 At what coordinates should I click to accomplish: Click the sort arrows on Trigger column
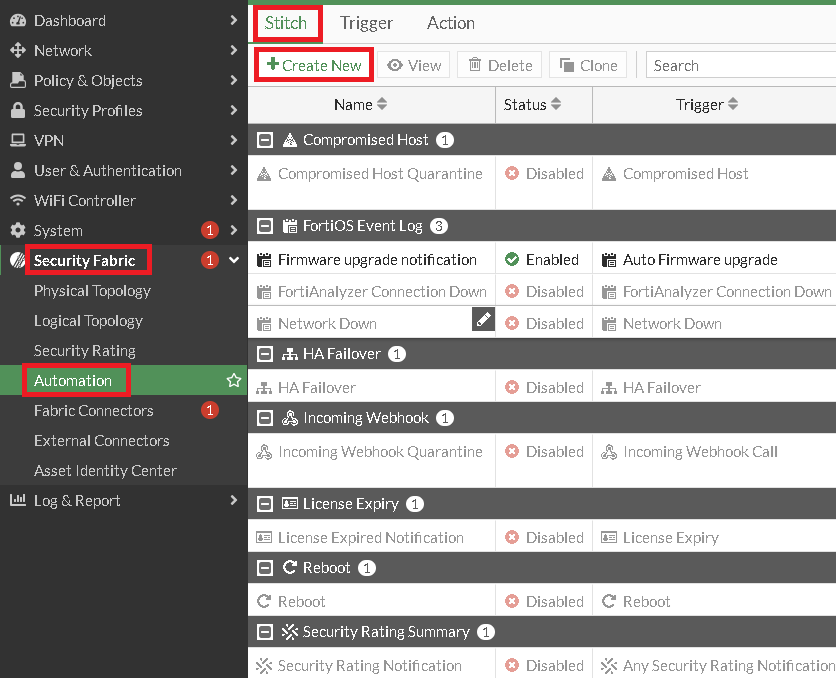click(733, 104)
